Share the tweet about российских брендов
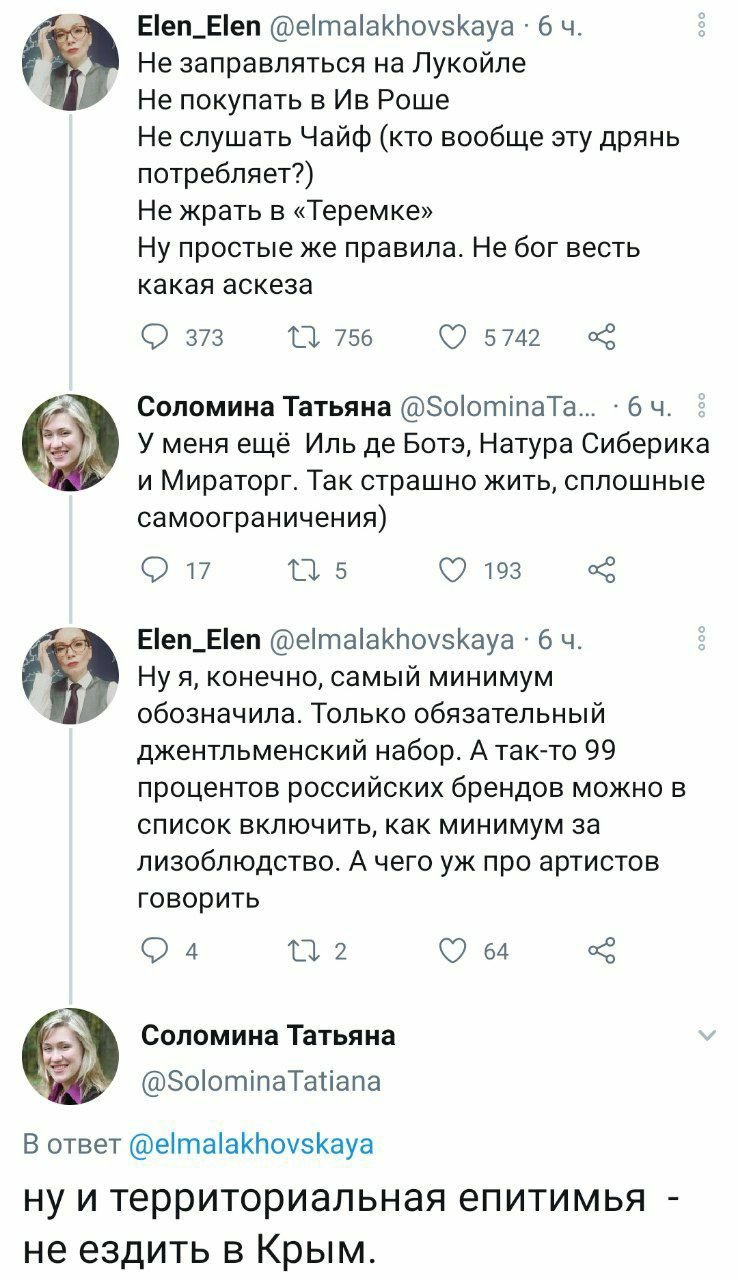The height and width of the screenshot is (1280, 738). [601, 950]
